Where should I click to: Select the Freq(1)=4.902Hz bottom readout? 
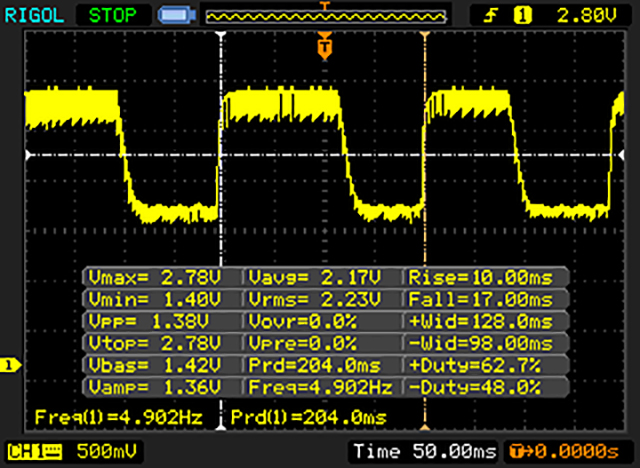tap(119, 417)
